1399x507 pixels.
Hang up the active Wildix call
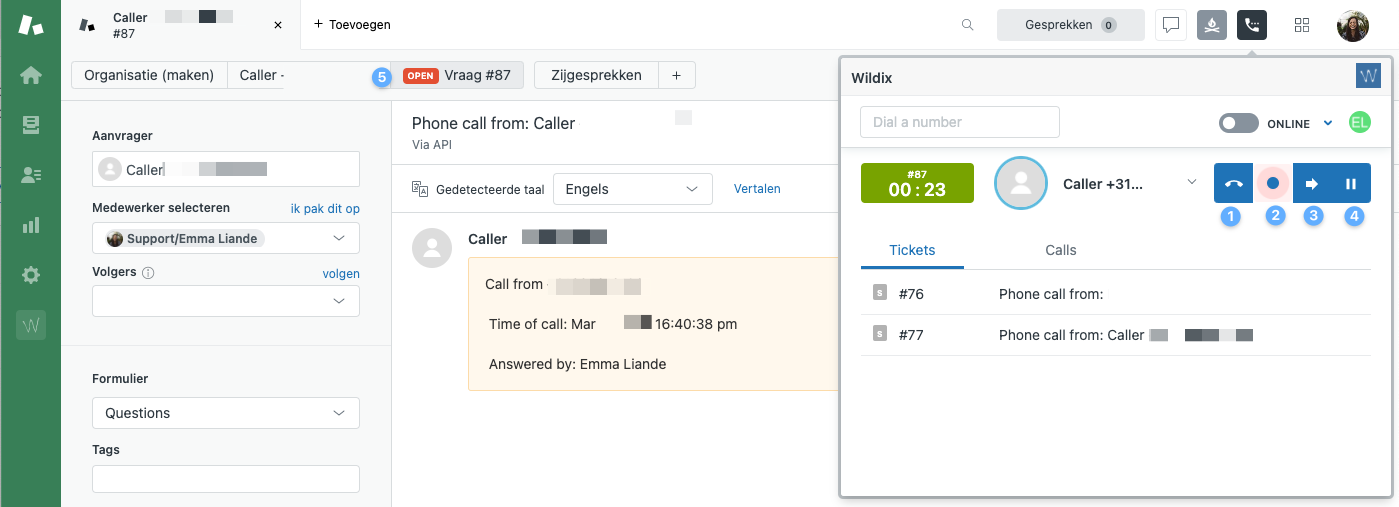click(x=1233, y=184)
